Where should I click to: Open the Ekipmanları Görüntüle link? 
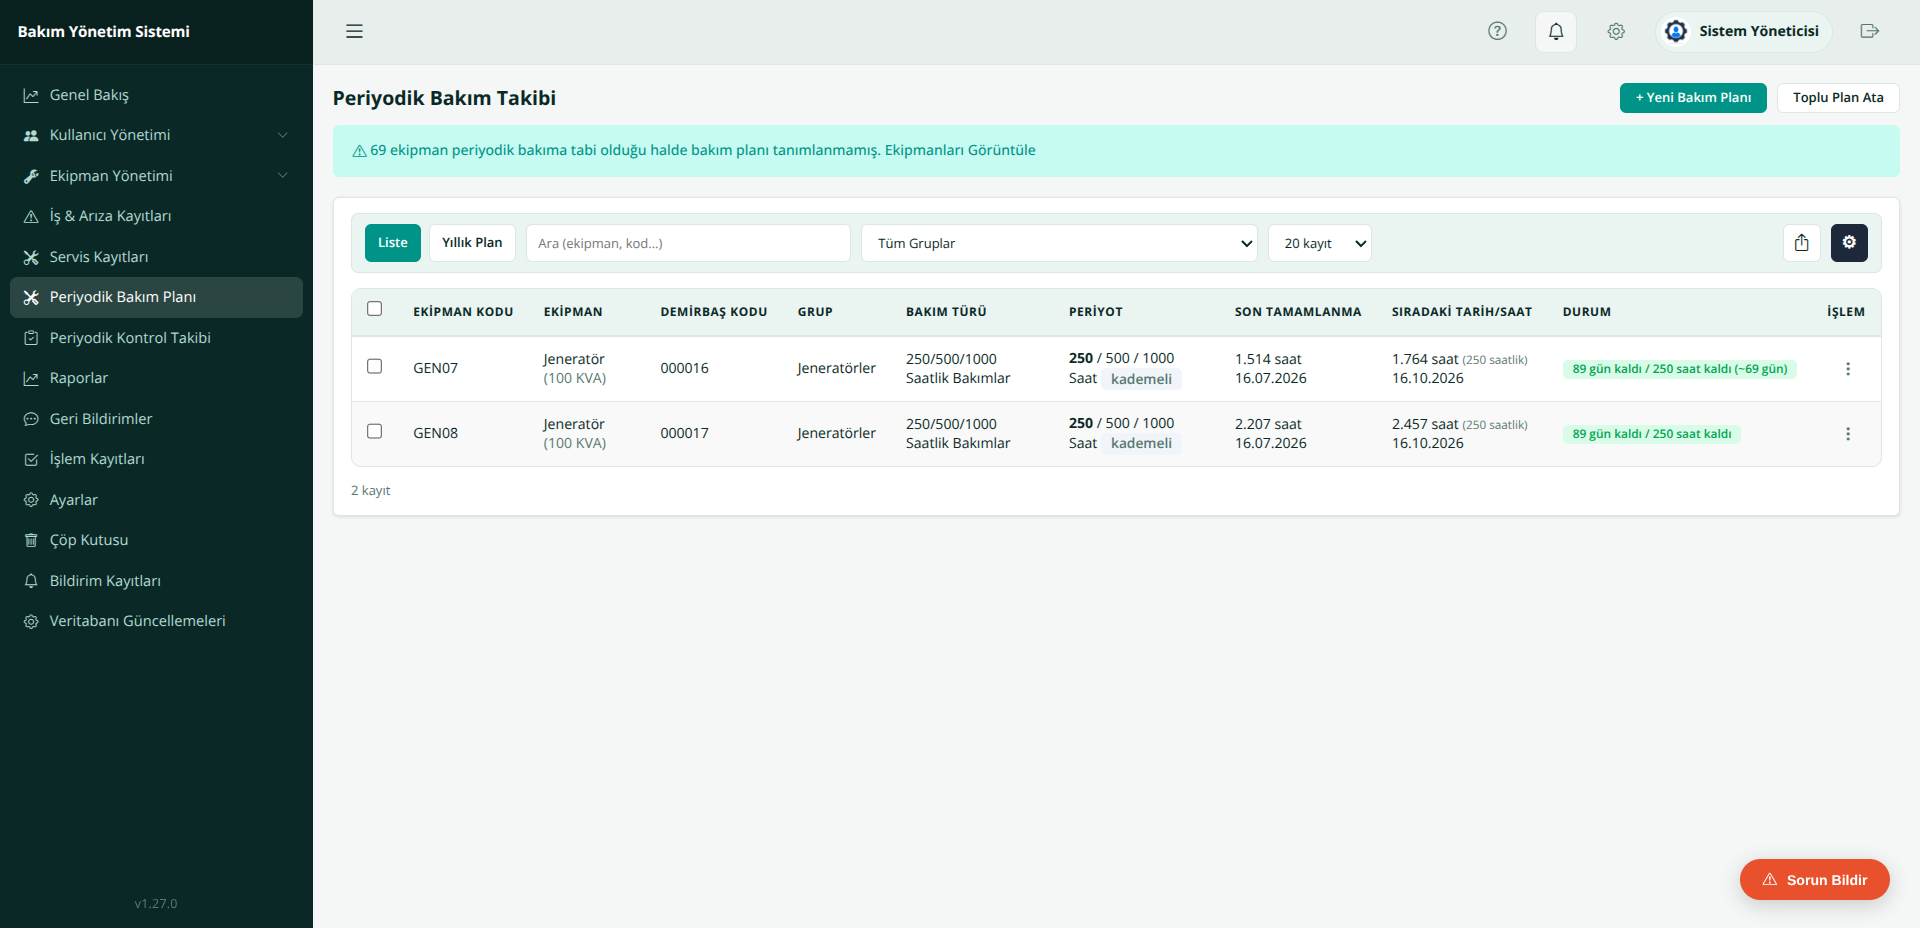click(x=960, y=150)
